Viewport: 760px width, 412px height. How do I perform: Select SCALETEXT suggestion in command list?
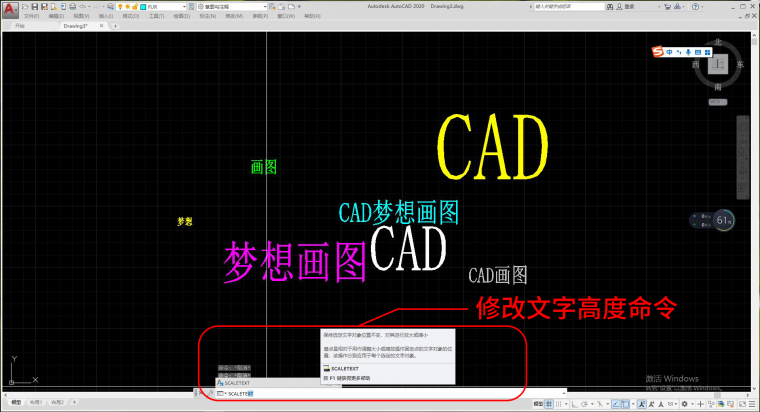point(237,382)
